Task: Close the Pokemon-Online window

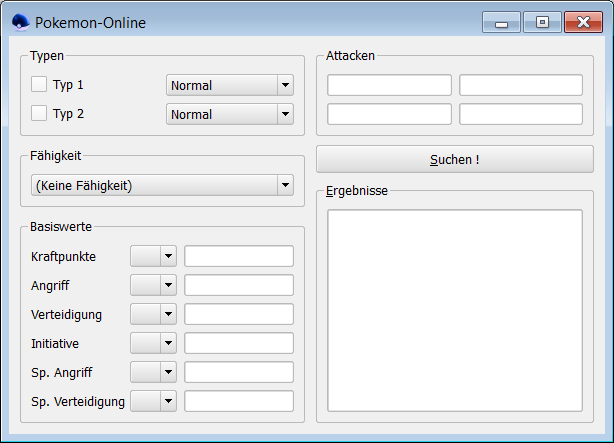Action: click(x=583, y=22)
